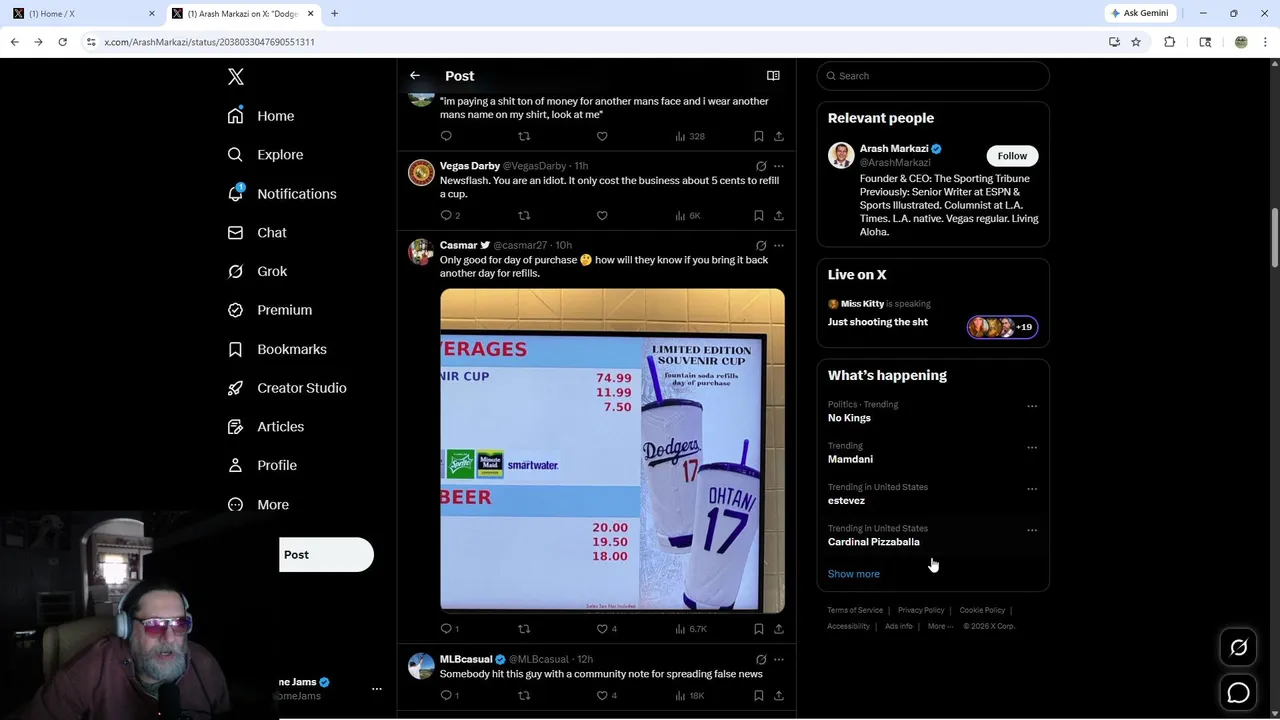
Task: Like Vegas Darby's post
Action: [x=602, y=215]
